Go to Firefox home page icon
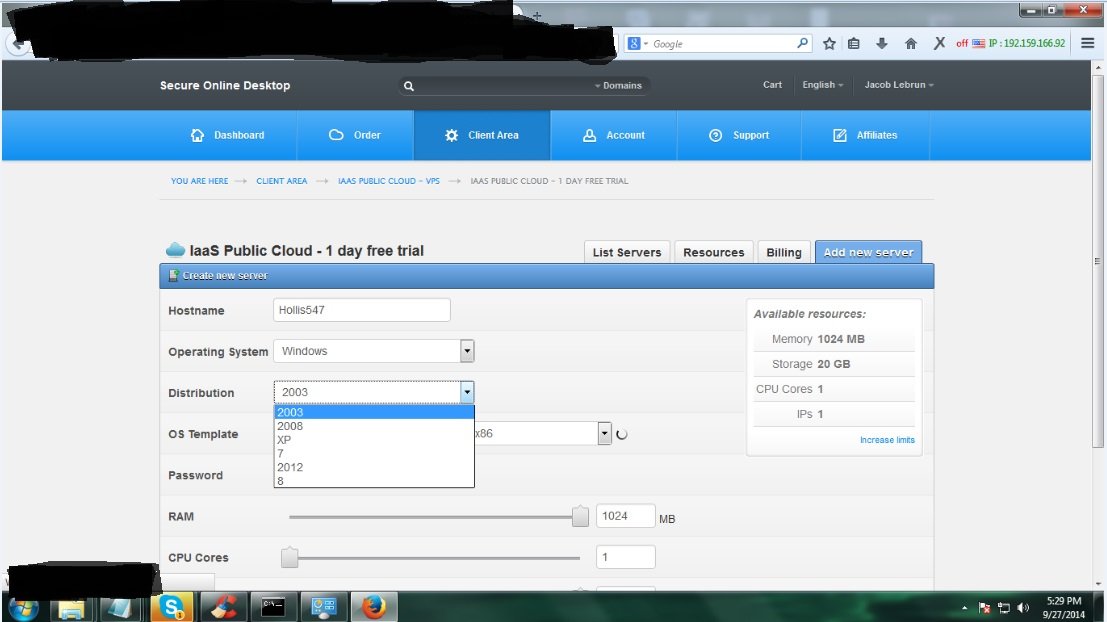 (x=911, y=44)
